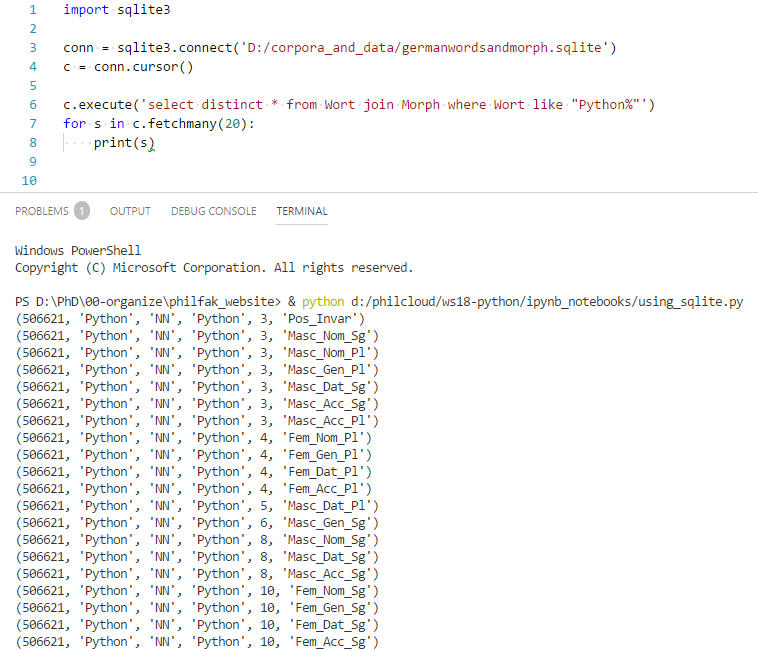The height and width of the screenshot is (651, 758).
Task: Click line number 6 in gutter
Action: (33, 104)
